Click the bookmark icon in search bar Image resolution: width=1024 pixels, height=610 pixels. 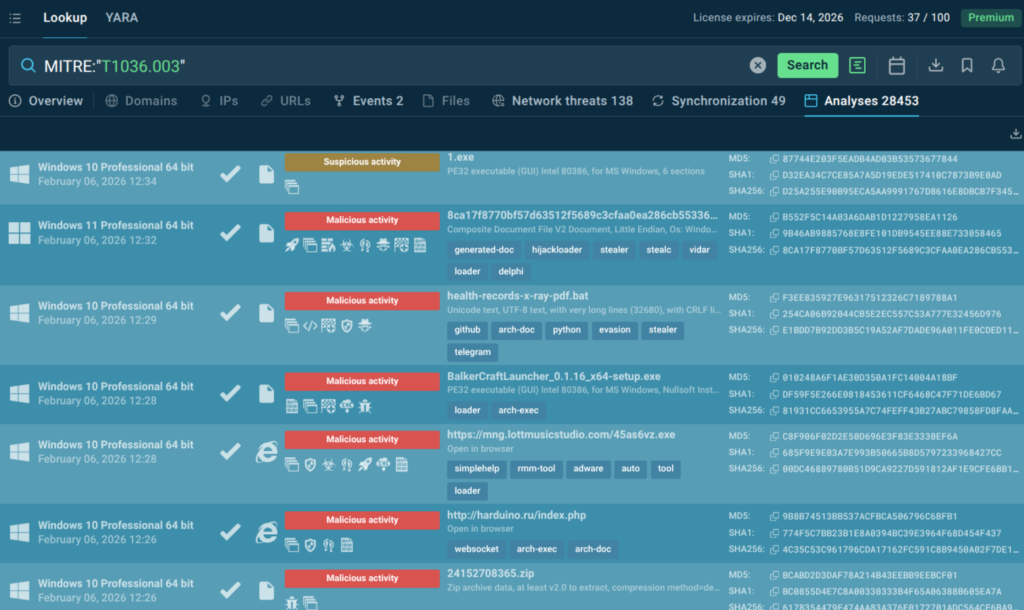pos(967,65)
